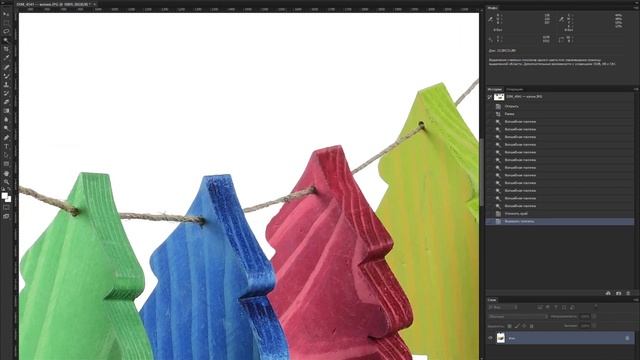Viewport: 640px width, 360px height.
Task: Select the Path Selection tool
Action: 6,155
